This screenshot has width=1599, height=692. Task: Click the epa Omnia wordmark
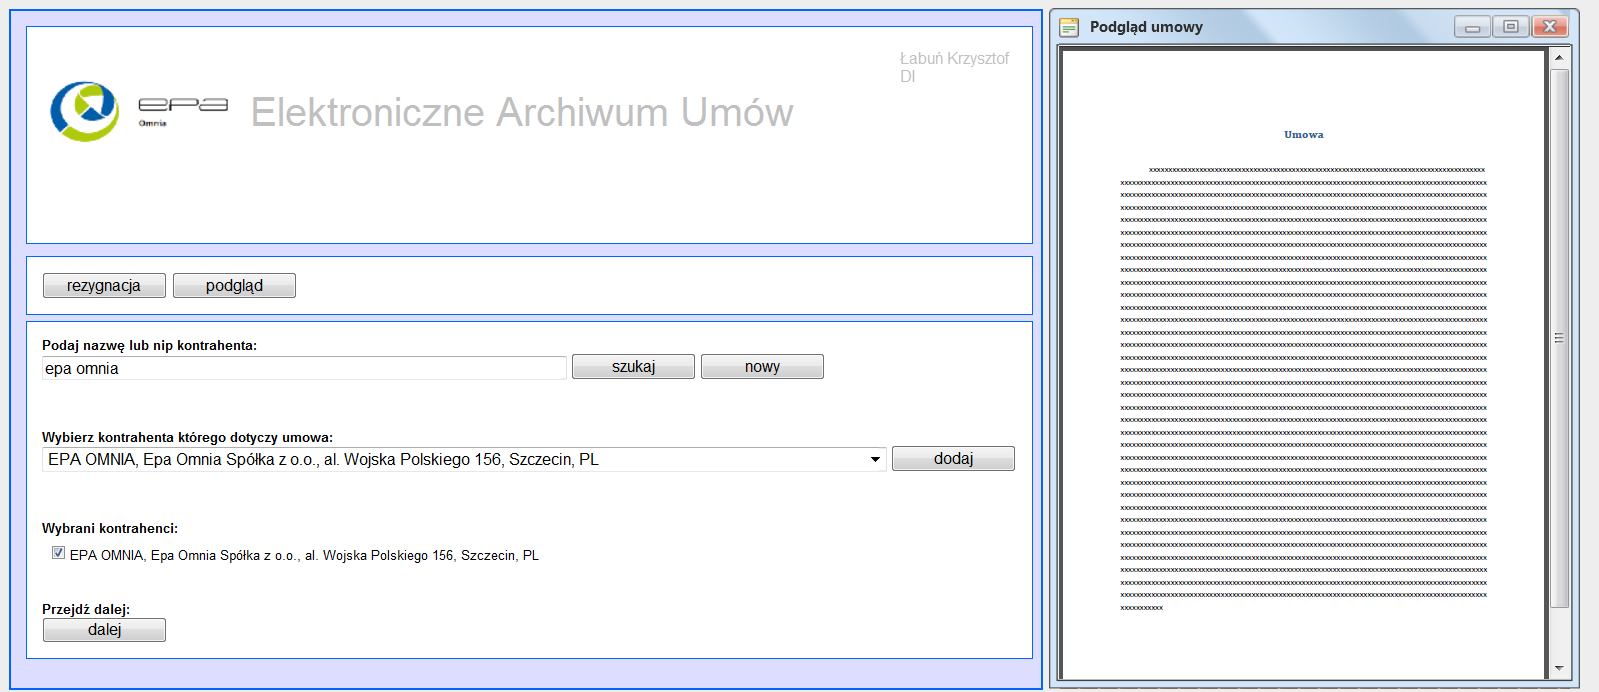tap(183, 111)
